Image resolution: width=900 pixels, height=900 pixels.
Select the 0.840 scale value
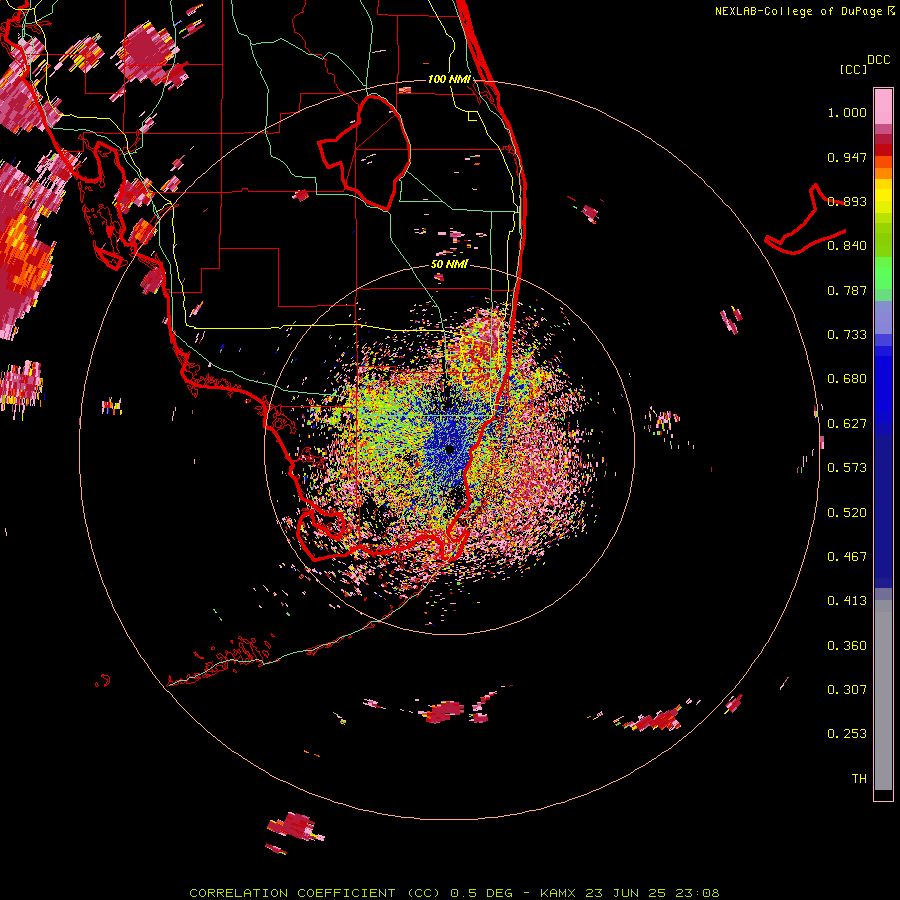pos(847,246)
